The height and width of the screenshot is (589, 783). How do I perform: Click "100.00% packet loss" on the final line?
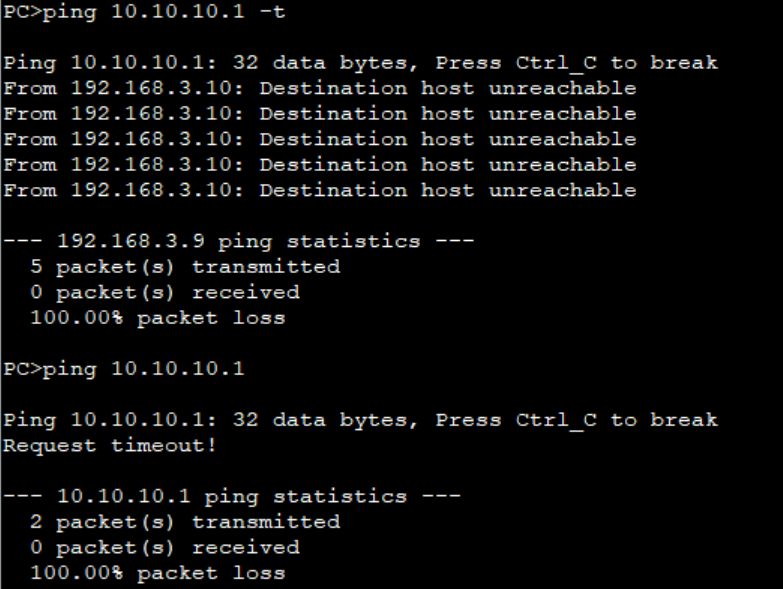click(x=158, y=573)
